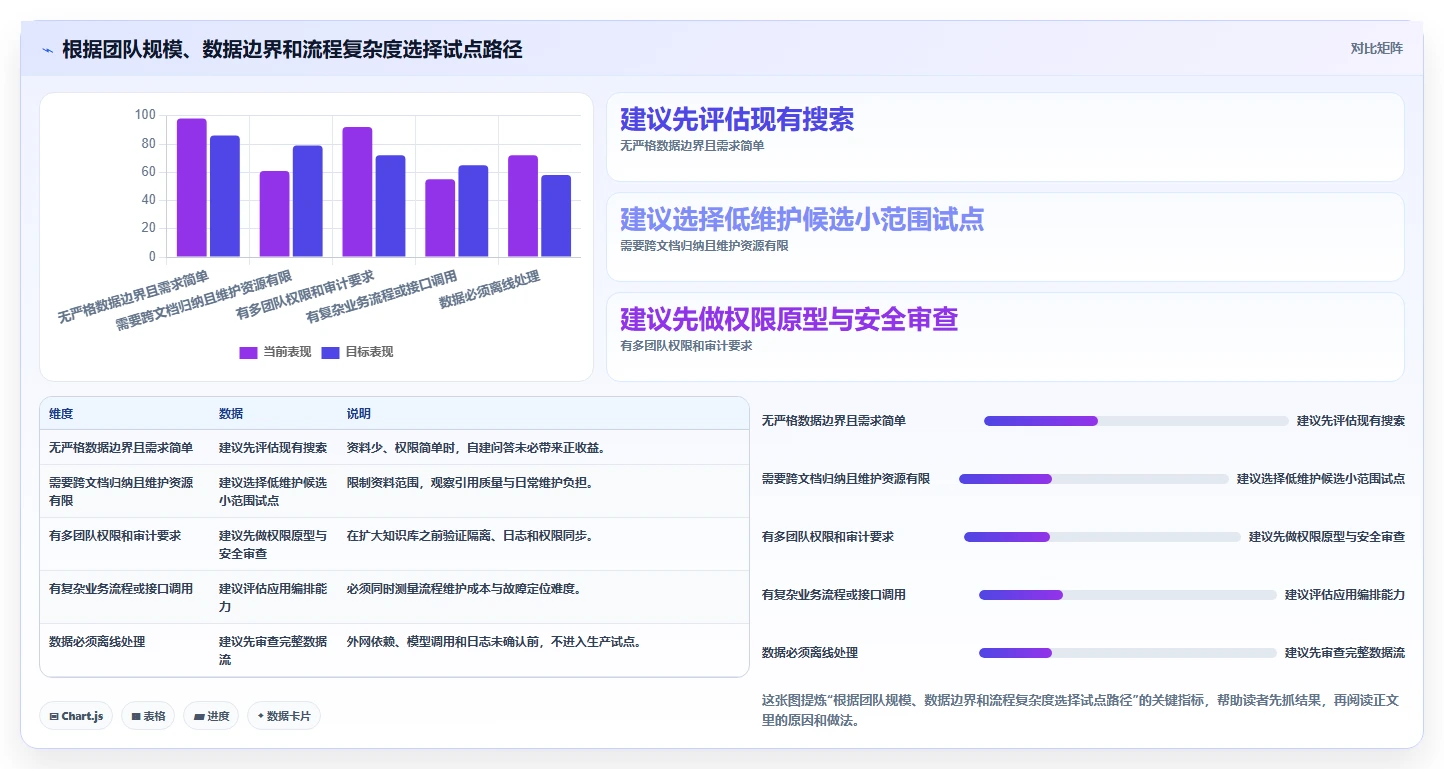
Task: Select the 目标表现 bar for 需要跨文档归纳且维护资源有限
Action: pyautogui.click(x=308, y=201)
